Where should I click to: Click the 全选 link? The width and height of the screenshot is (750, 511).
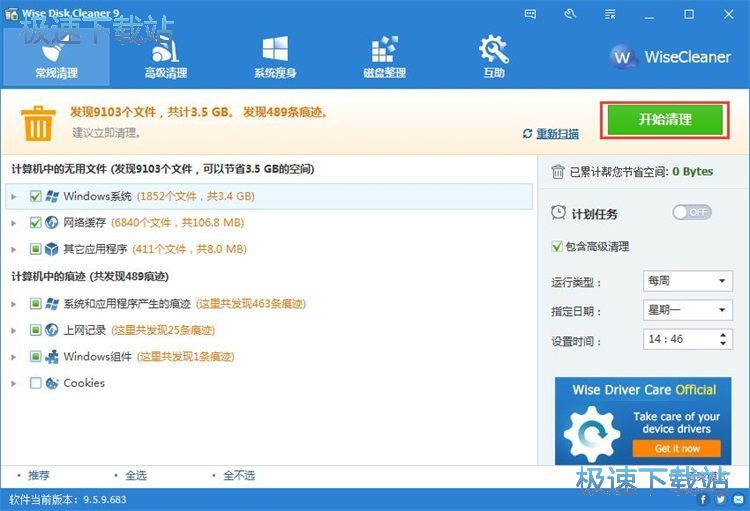136,475
